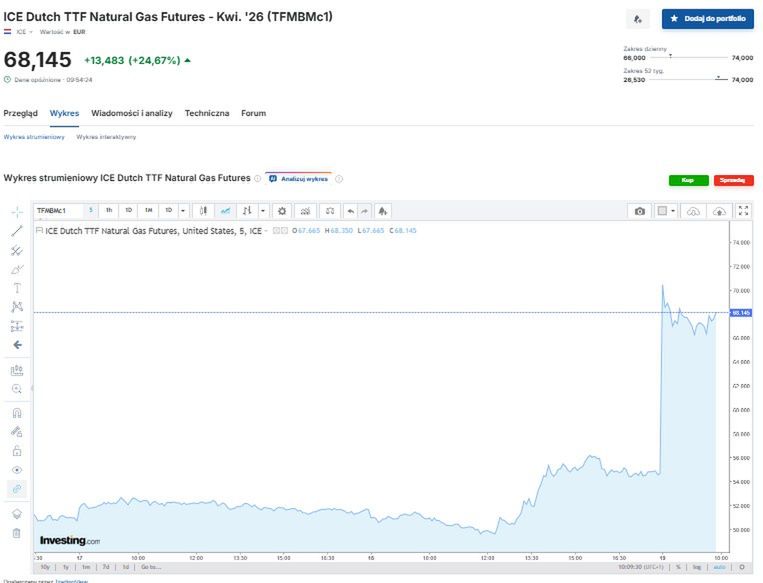The image size is (763, 583).
Task: Toggle magnet mode in drawing sidebar
Action: coord(17,413)
